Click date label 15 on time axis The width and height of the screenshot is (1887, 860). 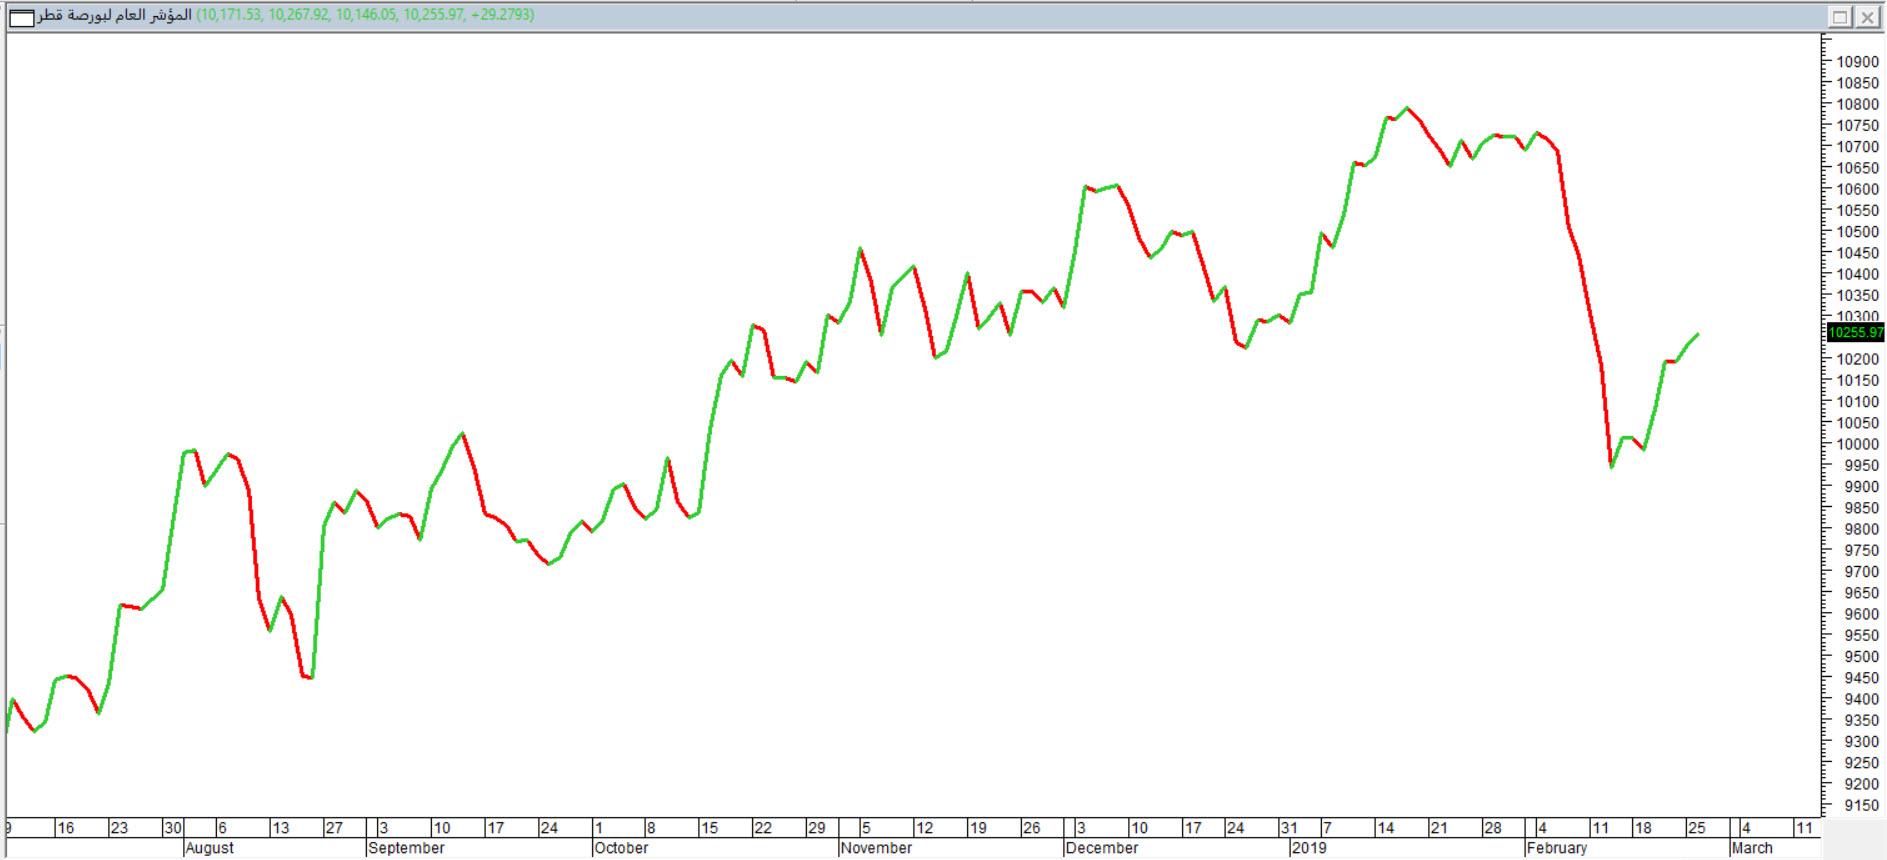coord(709,828)
